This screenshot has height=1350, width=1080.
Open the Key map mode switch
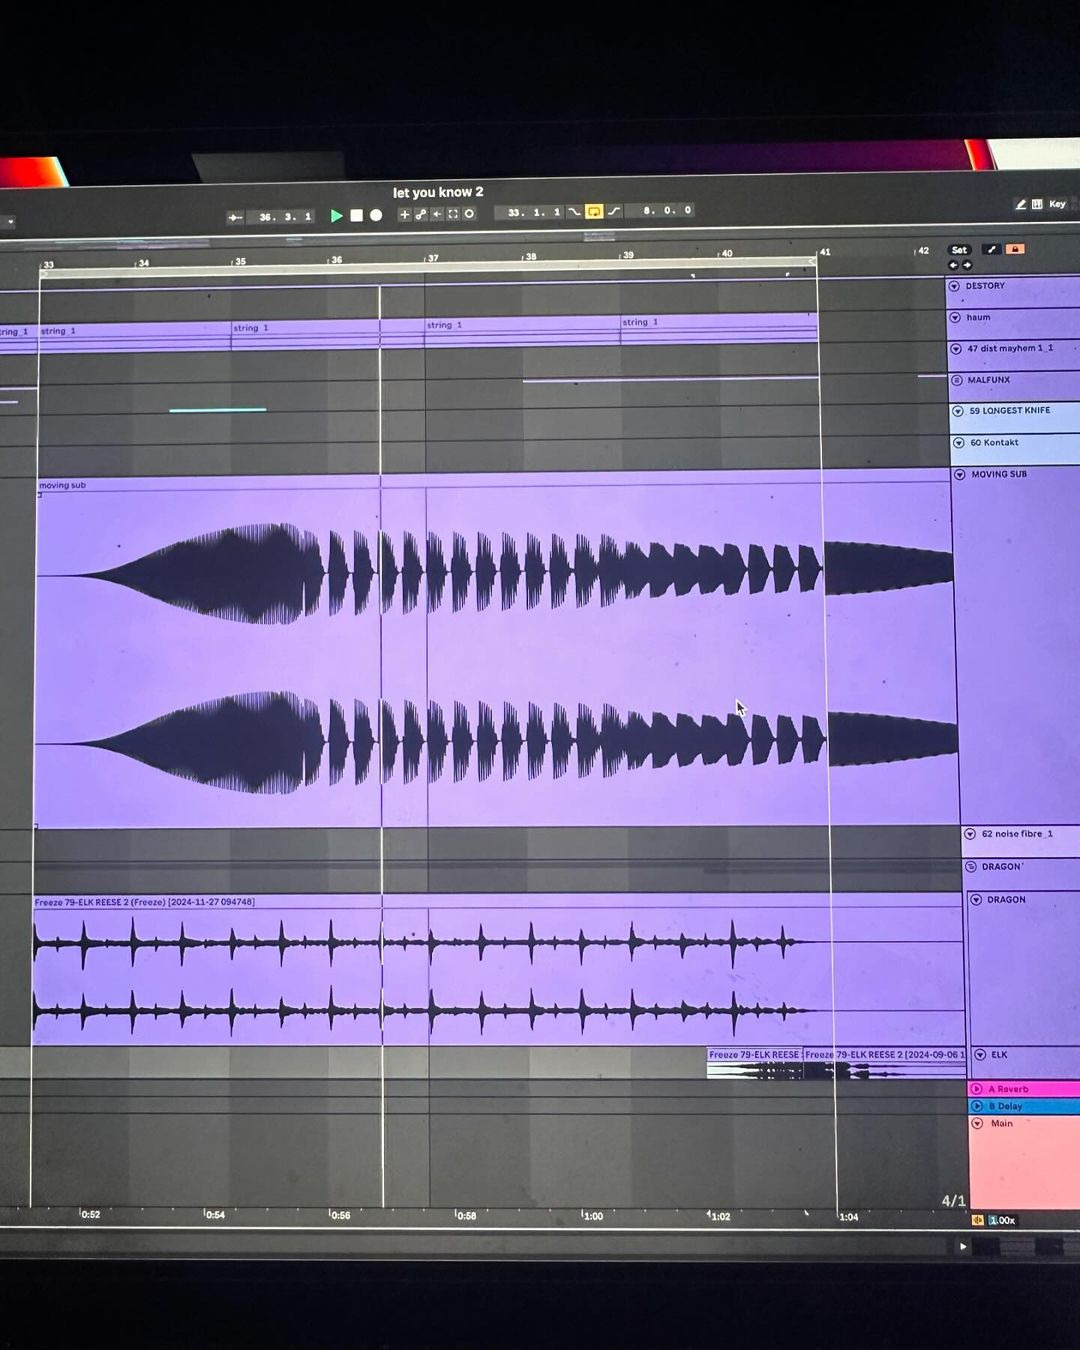1057,204
